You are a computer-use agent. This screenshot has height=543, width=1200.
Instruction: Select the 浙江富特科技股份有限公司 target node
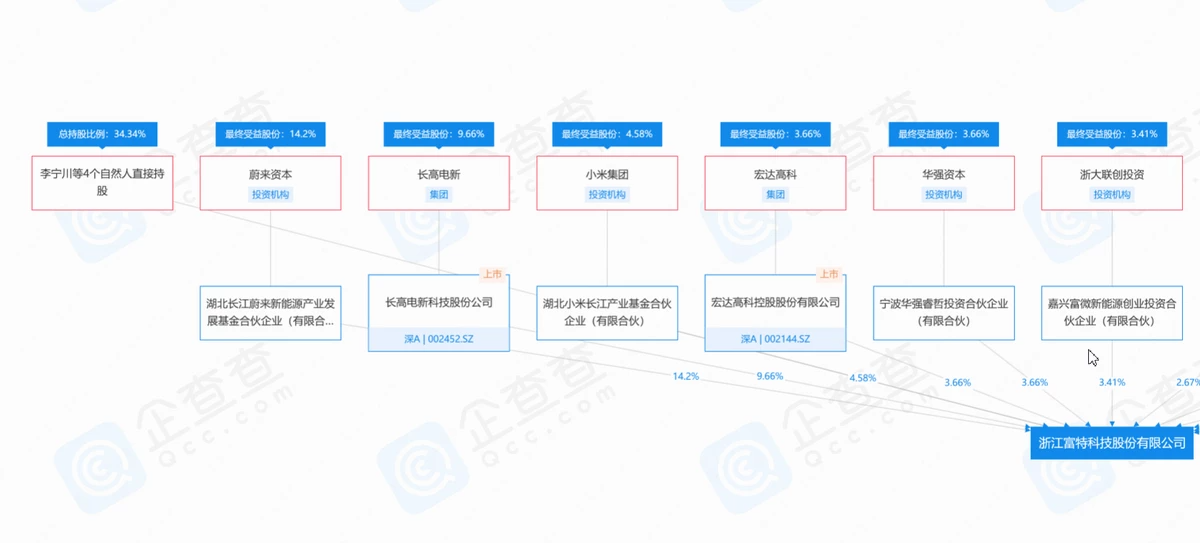point(1112,442)
